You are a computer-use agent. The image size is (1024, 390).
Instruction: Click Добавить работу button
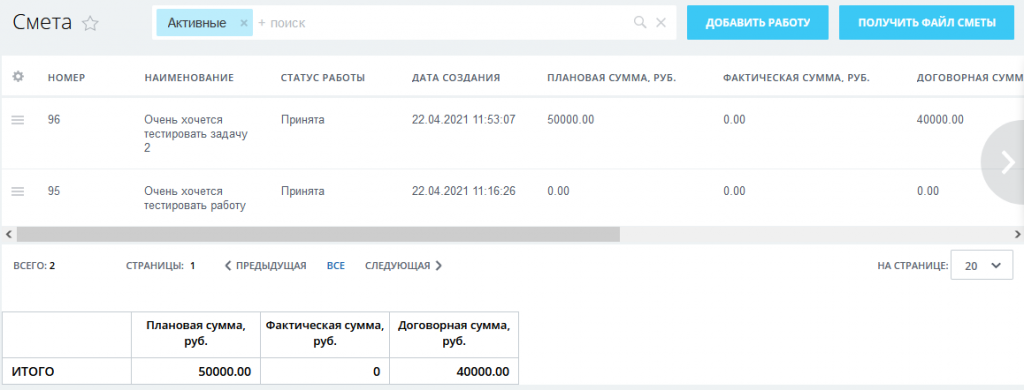[x=758, y=23]
